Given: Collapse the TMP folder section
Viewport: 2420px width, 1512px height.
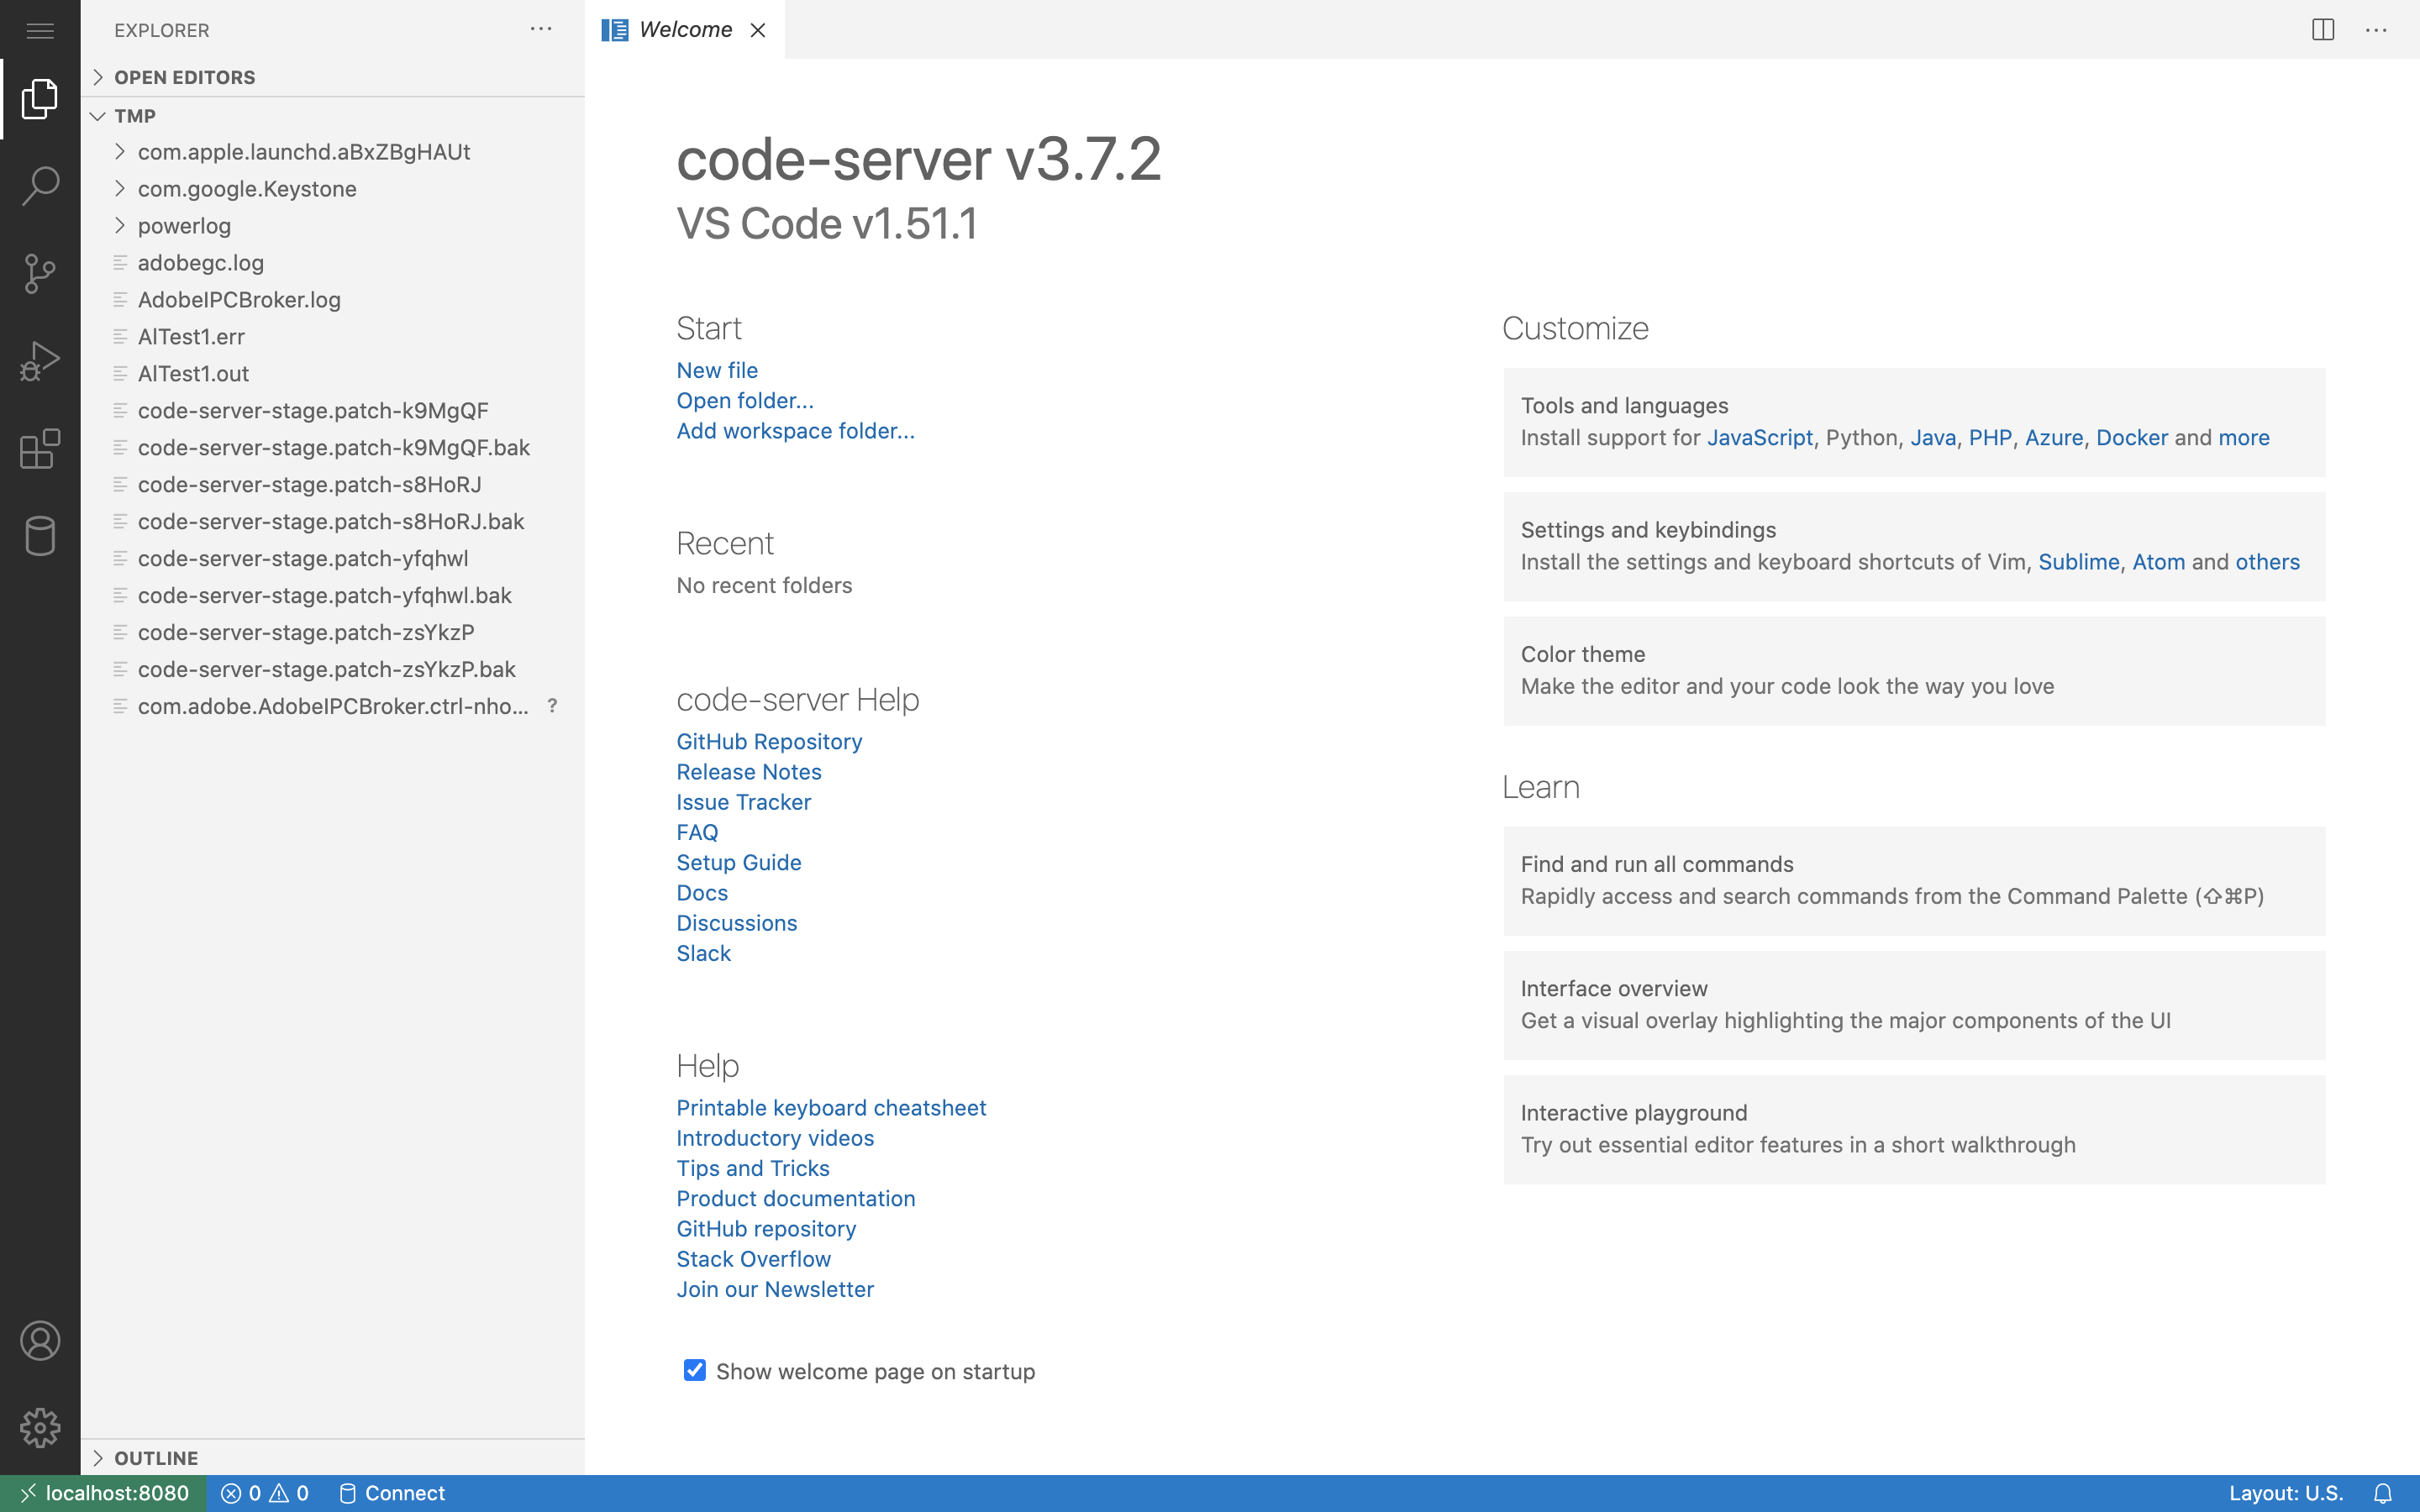Looking at the screenshot, I should point(333,116).
